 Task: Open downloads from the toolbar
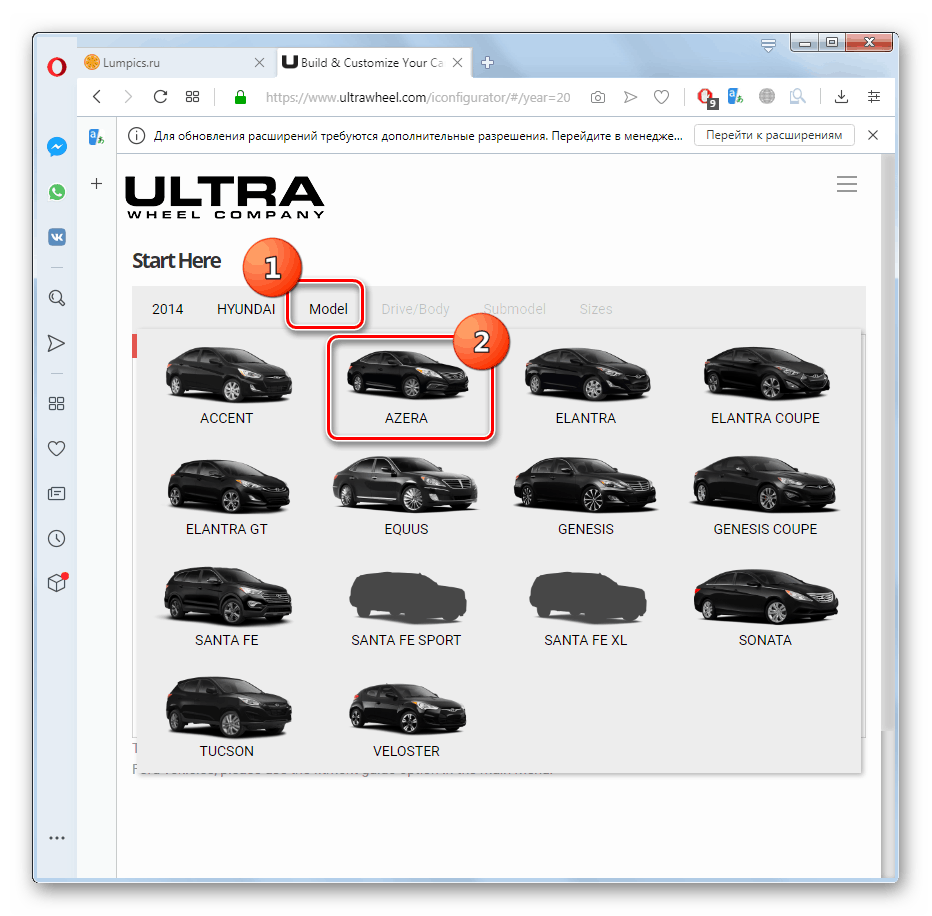pos(841,97)
